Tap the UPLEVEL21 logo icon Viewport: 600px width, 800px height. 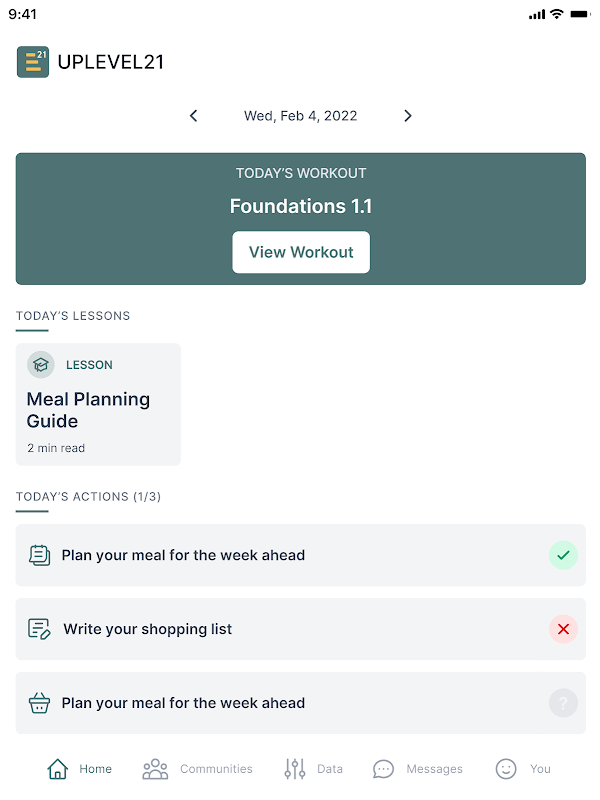pos(33,62)
